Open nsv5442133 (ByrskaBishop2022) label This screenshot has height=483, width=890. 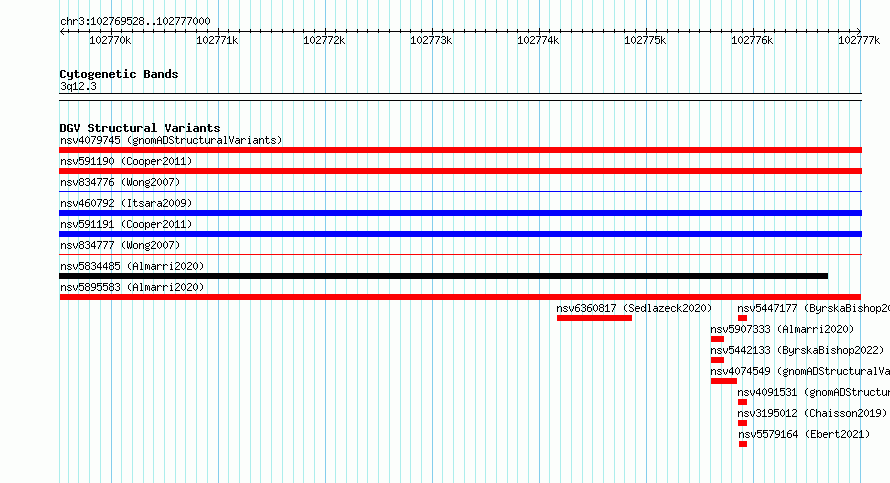pos(797,350)
